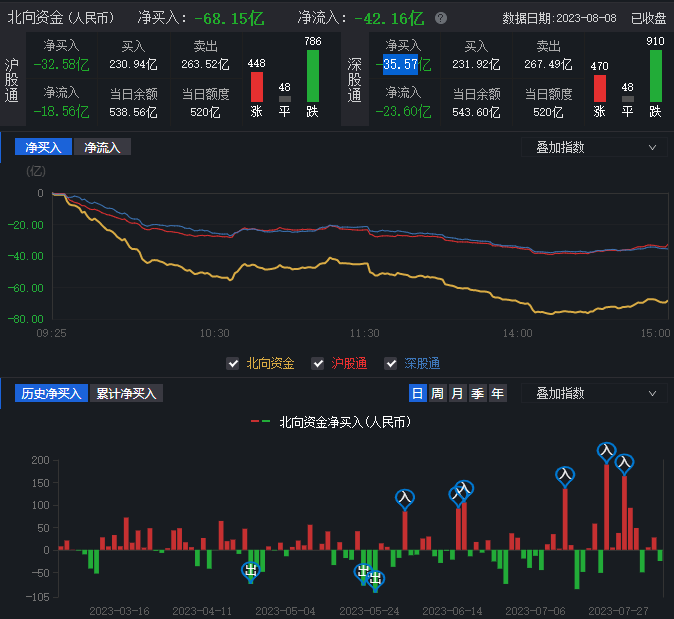Click the 出 outflow marker near 2023-05-04

click(250, 570)
